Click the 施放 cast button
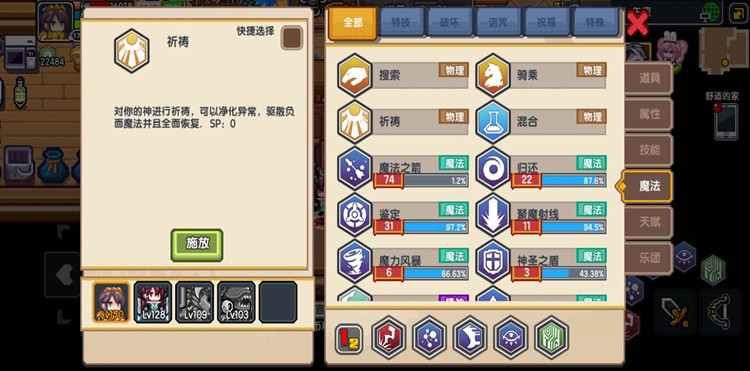 (x=197, y=244)
